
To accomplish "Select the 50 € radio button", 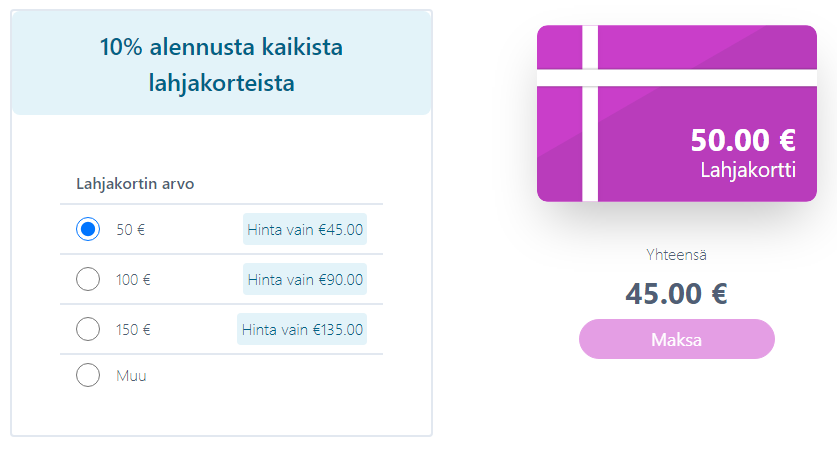I will click(x=88, y=229).
